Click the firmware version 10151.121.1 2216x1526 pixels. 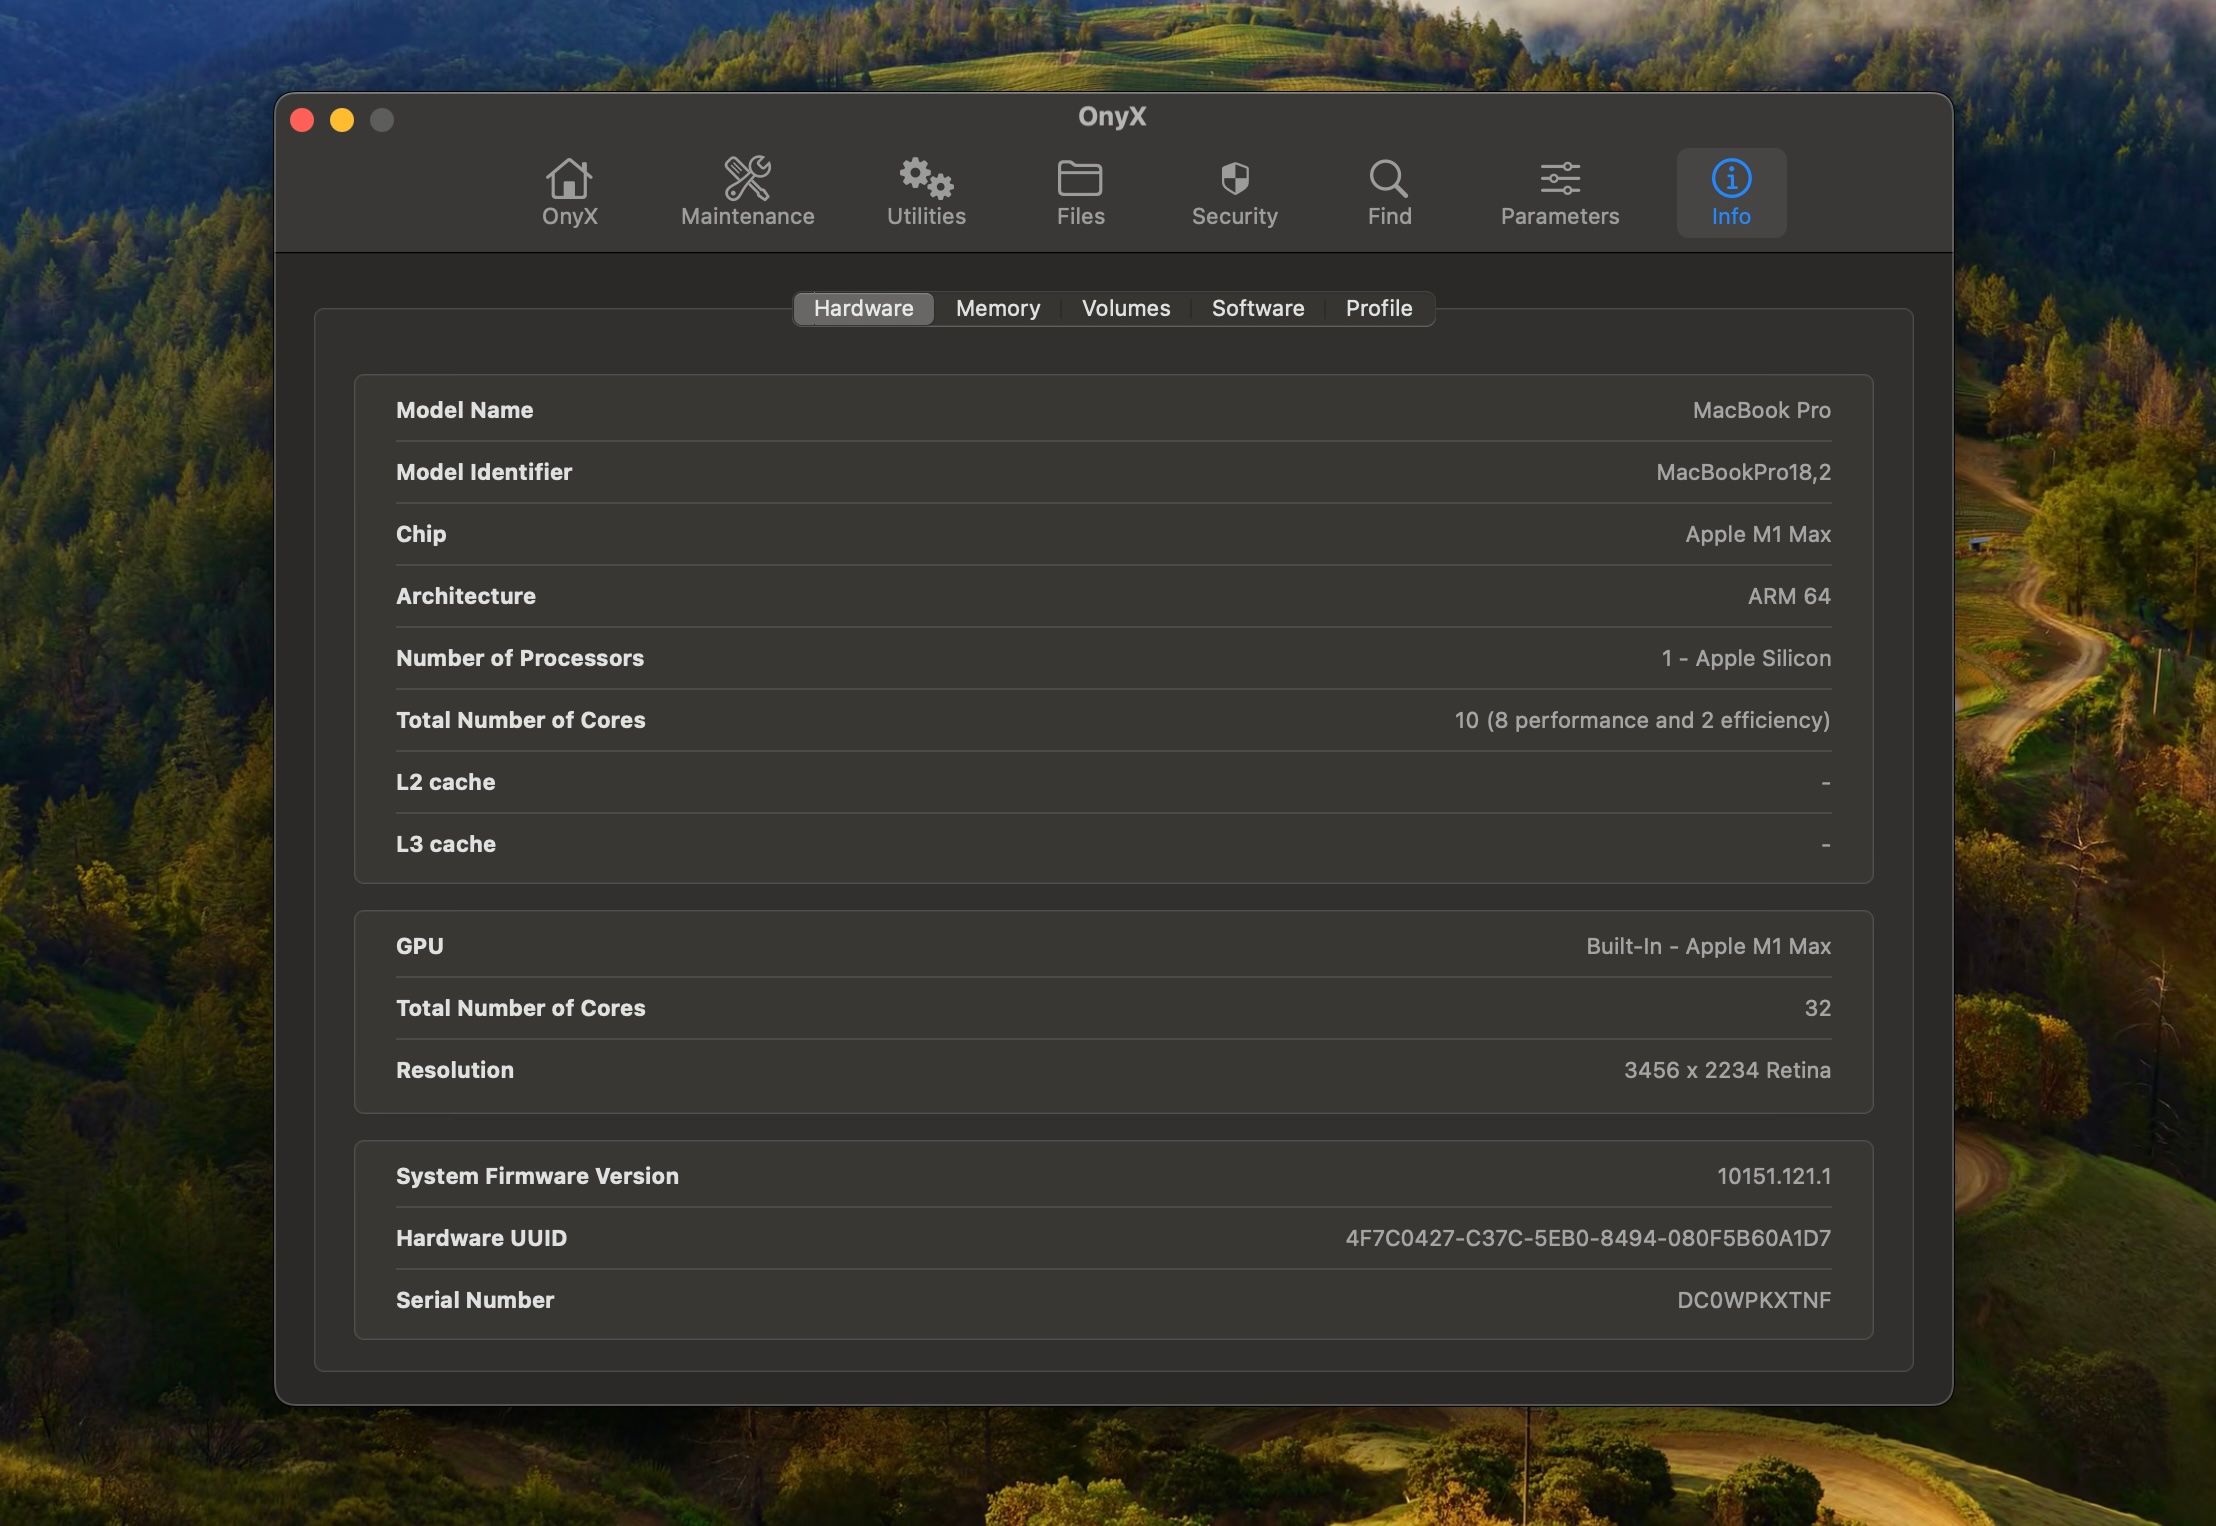pos(1774,1176)
